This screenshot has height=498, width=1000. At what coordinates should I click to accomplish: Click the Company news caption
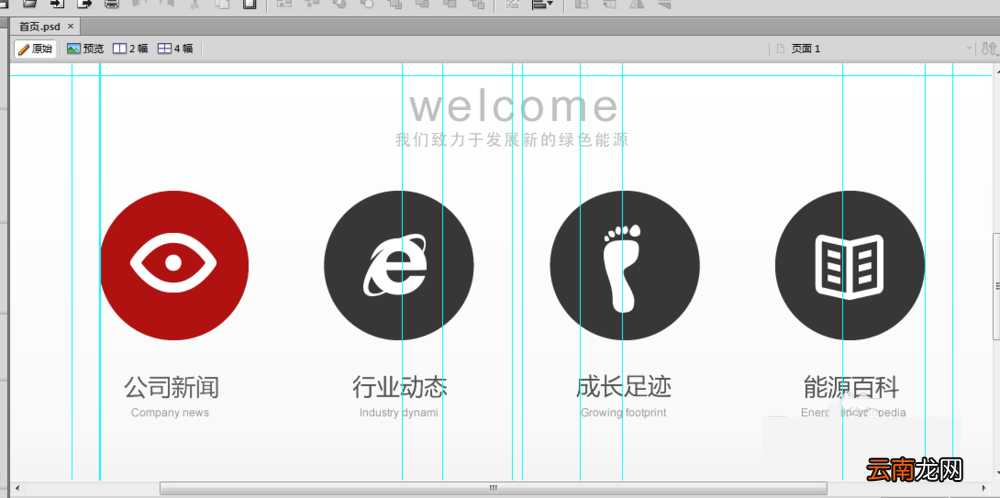pyautogui.click(x=170, y=413)
